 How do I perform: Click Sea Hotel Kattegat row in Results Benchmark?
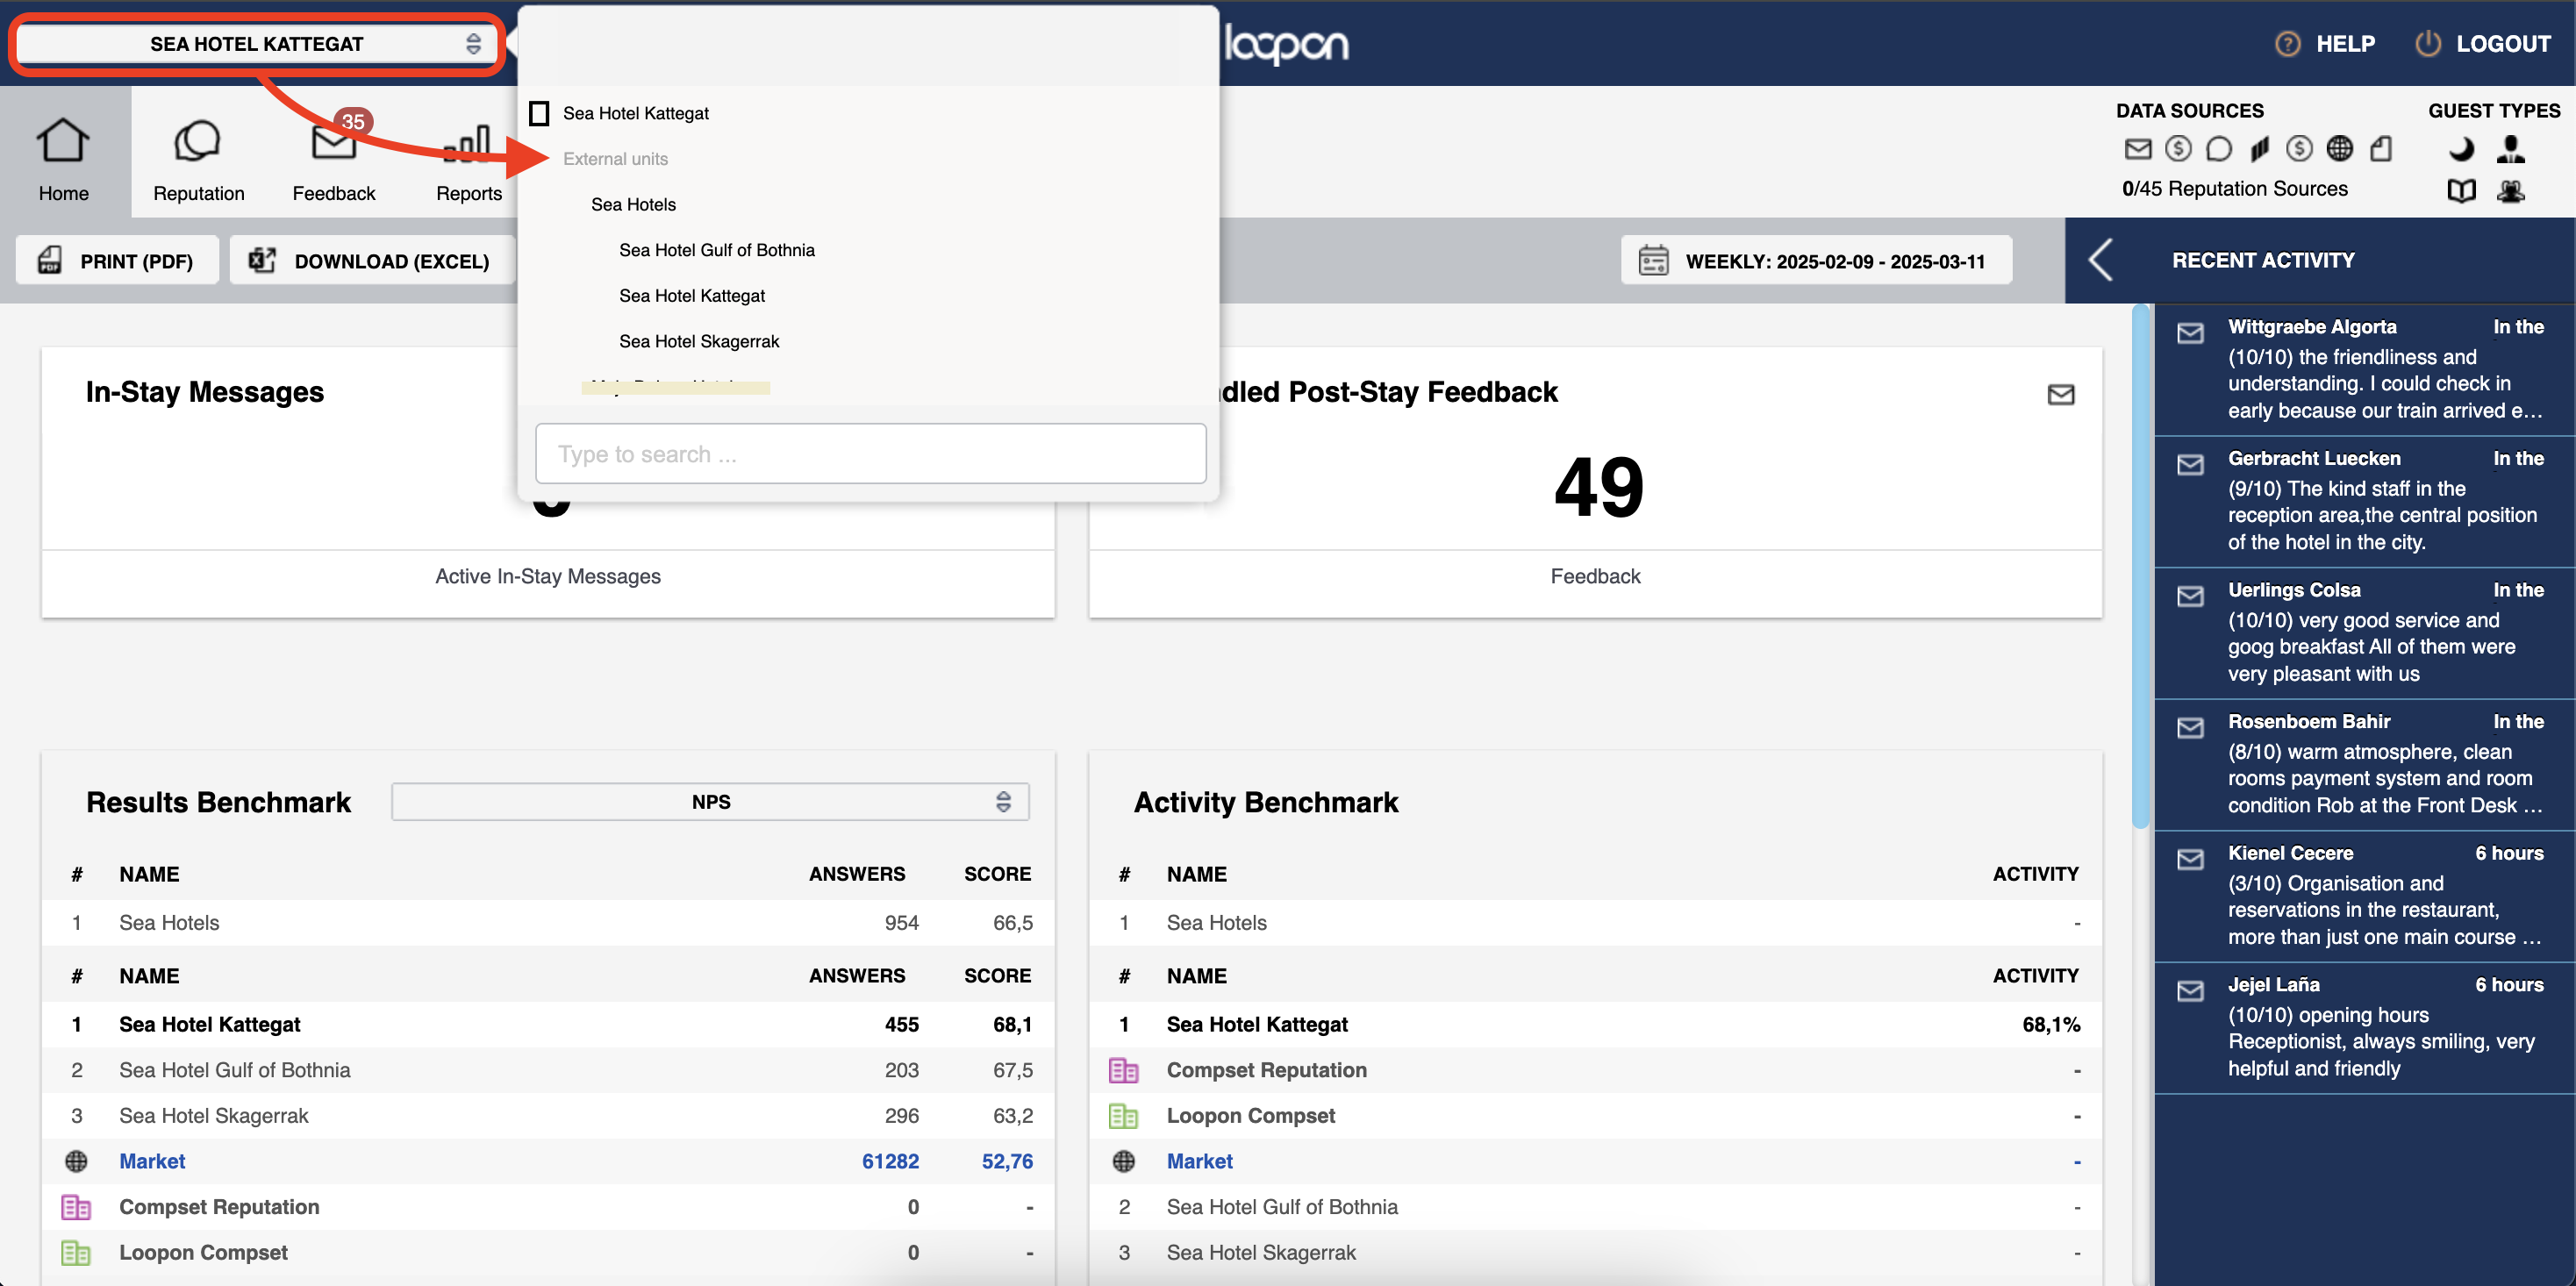pyautogui.click(x=547, y=1024)
